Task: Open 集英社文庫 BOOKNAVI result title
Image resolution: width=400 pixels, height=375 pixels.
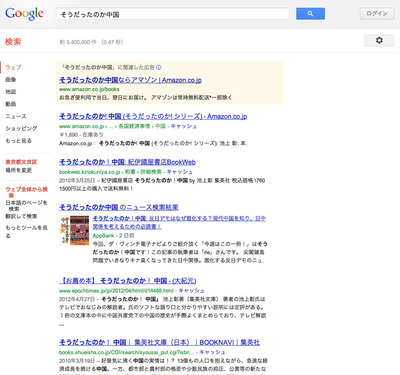Action: point(159,342)
